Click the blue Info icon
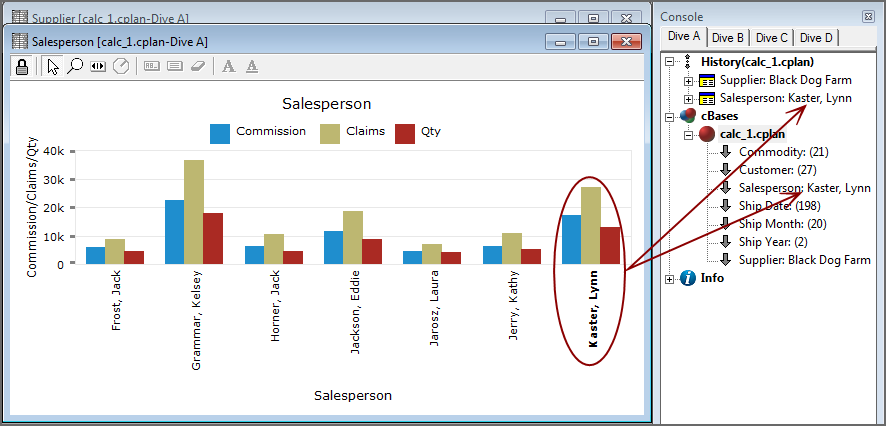 (688, 278)
